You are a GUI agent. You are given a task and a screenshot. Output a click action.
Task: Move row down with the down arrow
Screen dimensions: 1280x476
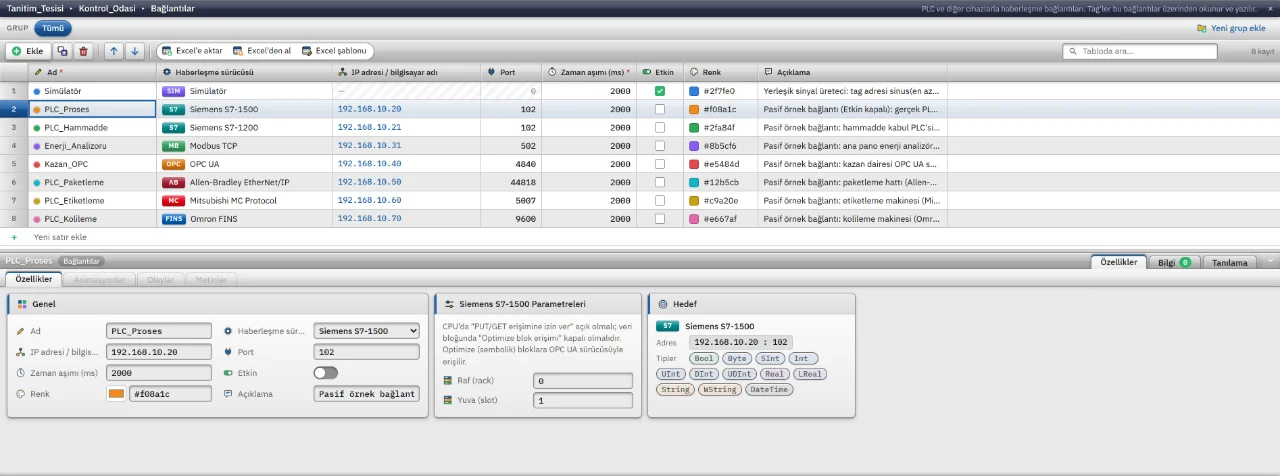pyautogui.click(x=135, y=51)
